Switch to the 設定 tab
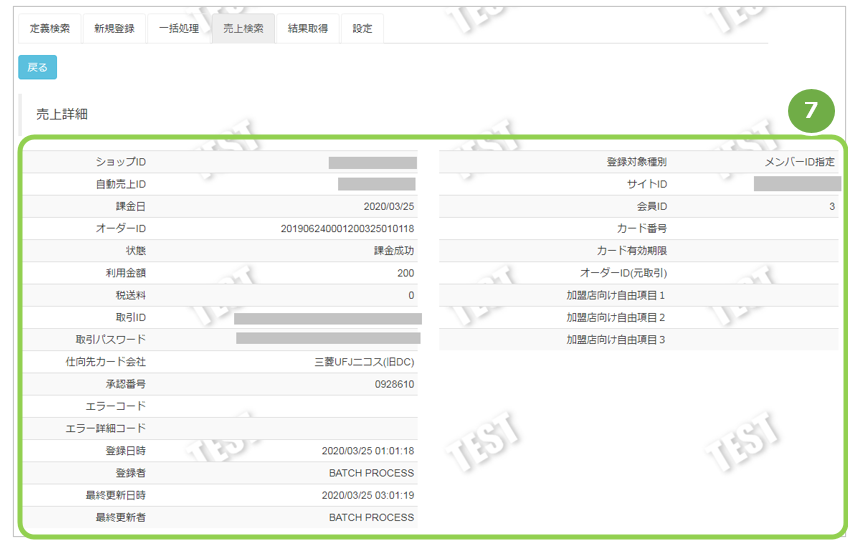 (362, 29)
